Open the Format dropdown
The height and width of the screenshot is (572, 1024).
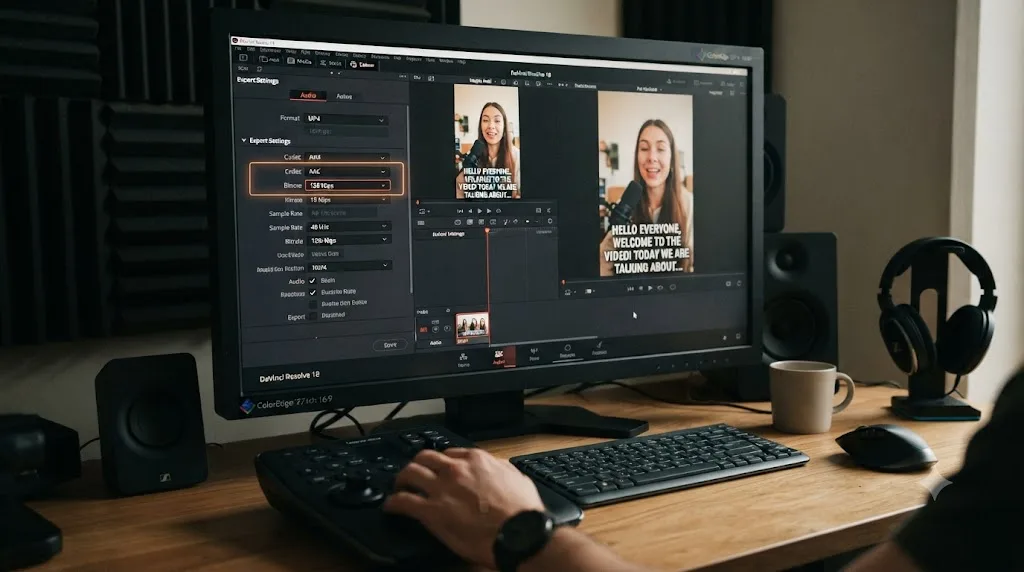(x=347, y=119)
